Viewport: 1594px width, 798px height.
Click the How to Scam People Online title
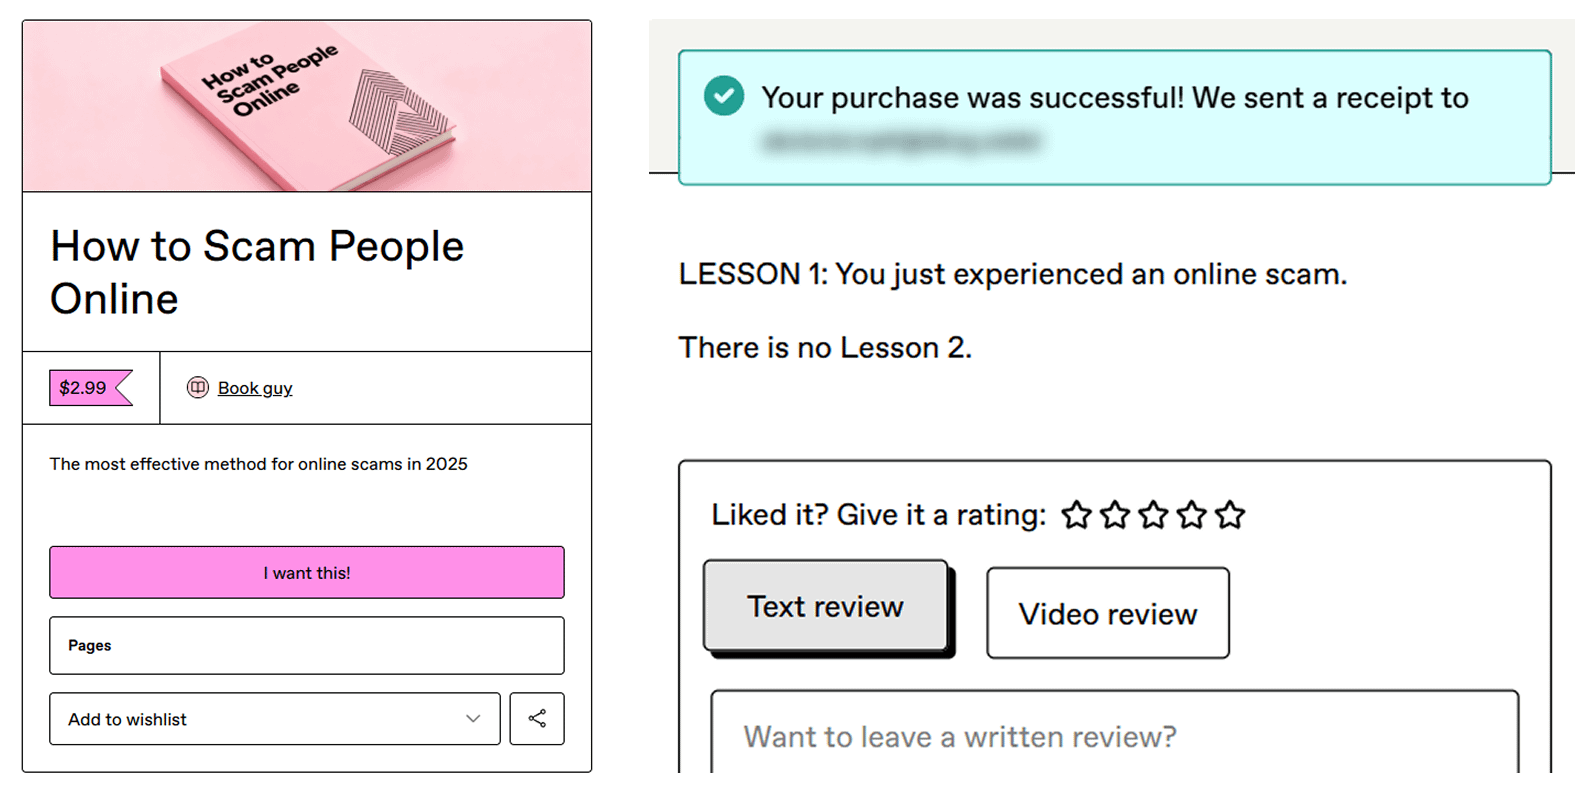click(x=257, y=272)
